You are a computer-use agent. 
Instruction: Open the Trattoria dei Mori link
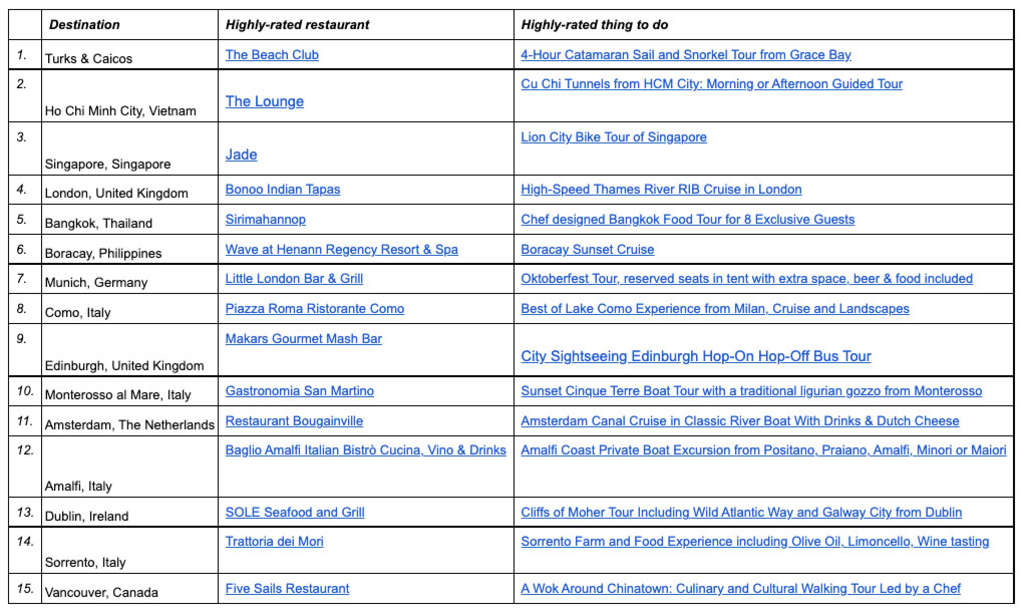tap(274, 542)
